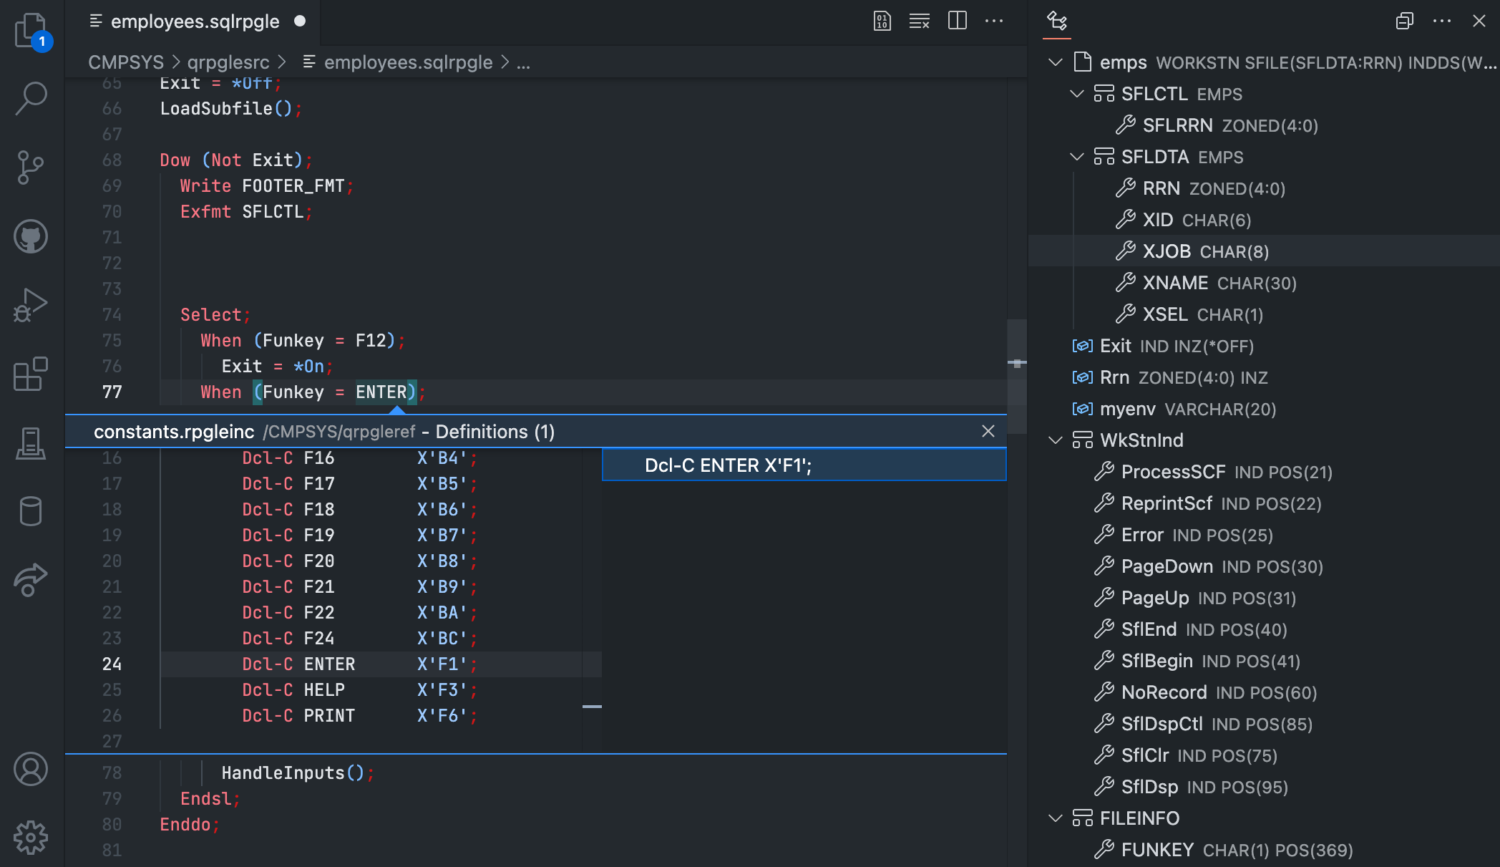This screenshot has width=1500, height=867.
Task: Split the editor using the split icon
Action: pyautogui.click(x=957, y=20)
